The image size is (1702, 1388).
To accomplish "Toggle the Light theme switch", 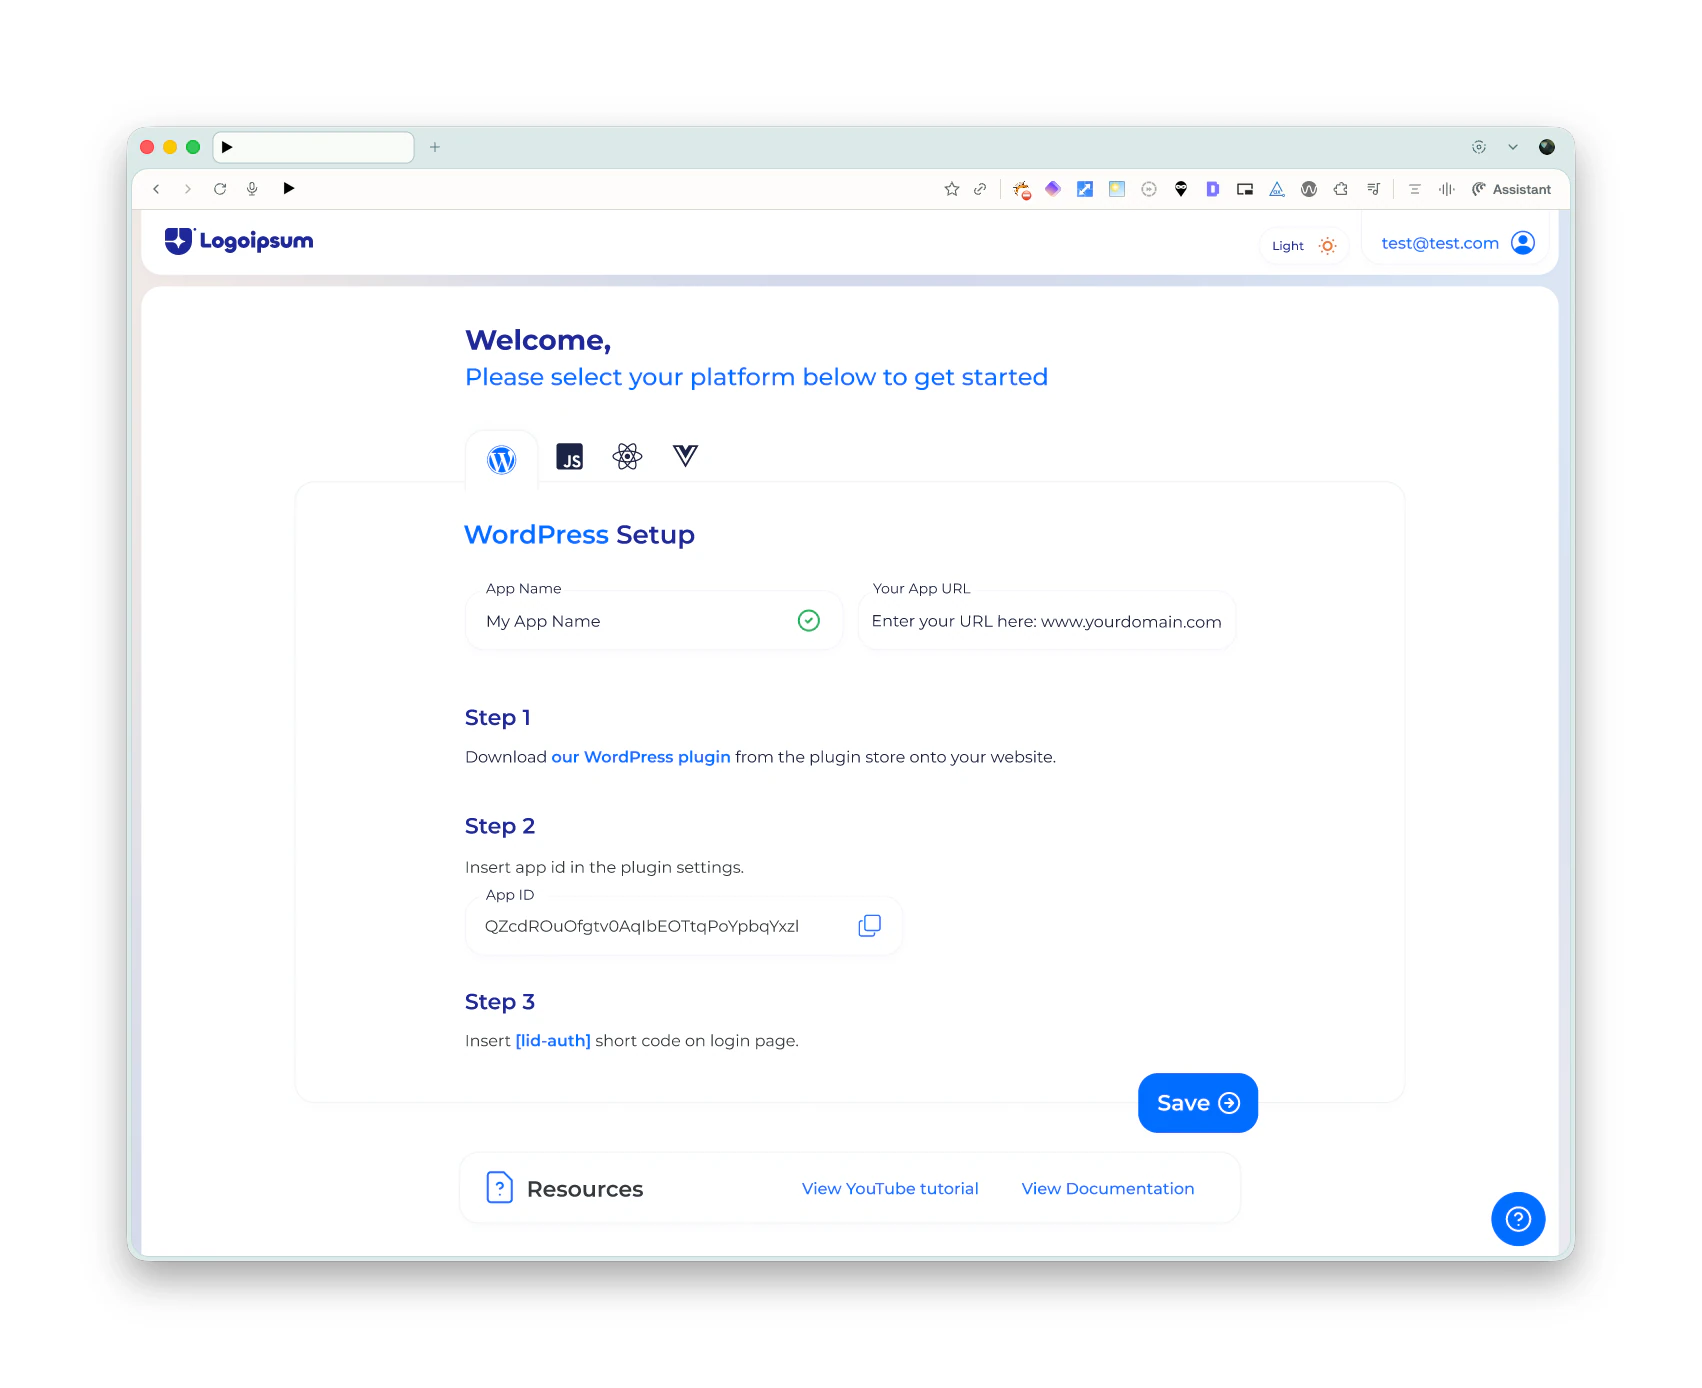I will 1304,246.
